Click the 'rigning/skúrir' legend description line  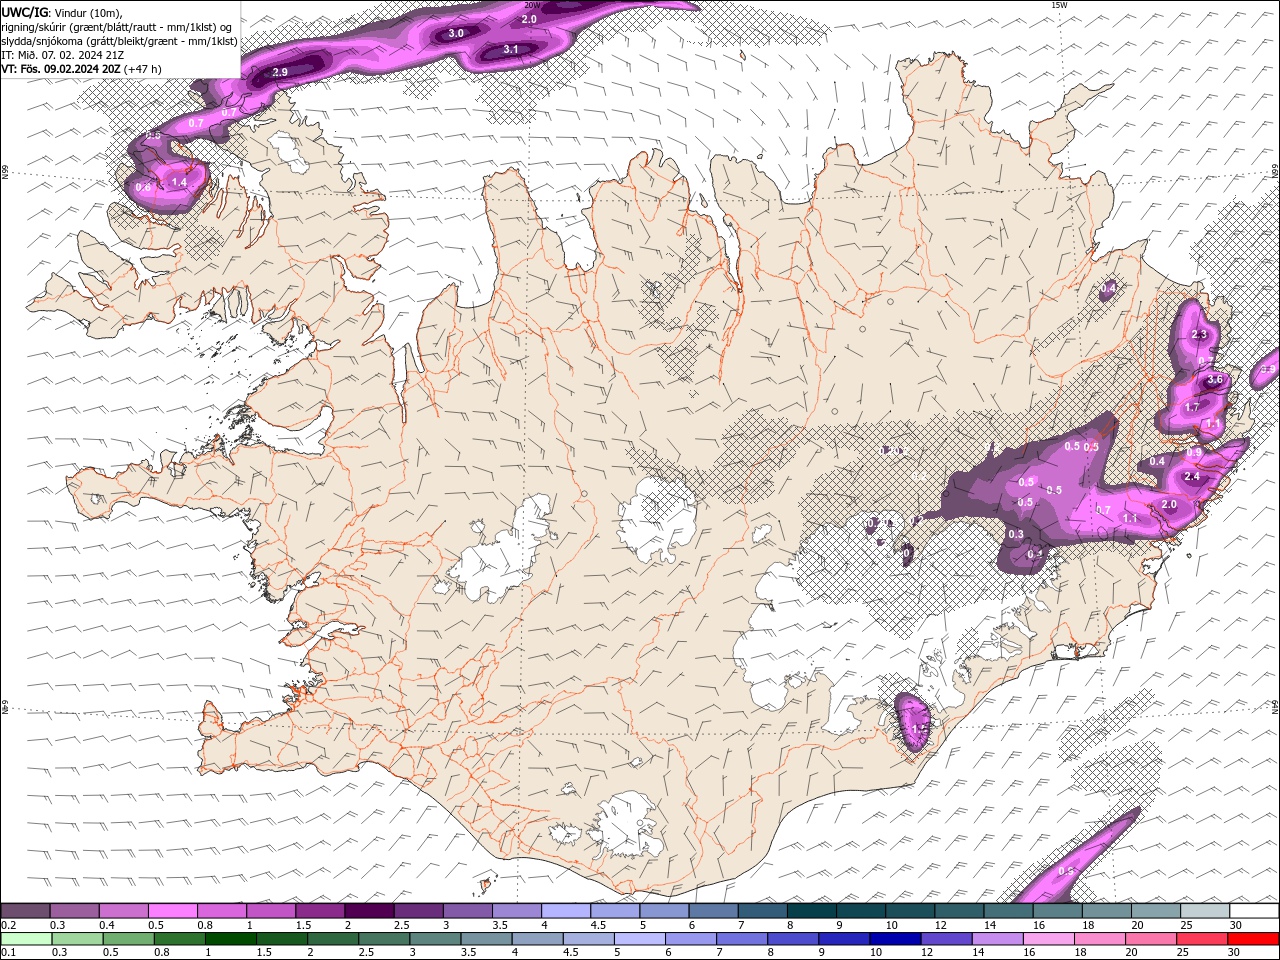[117, 26]
